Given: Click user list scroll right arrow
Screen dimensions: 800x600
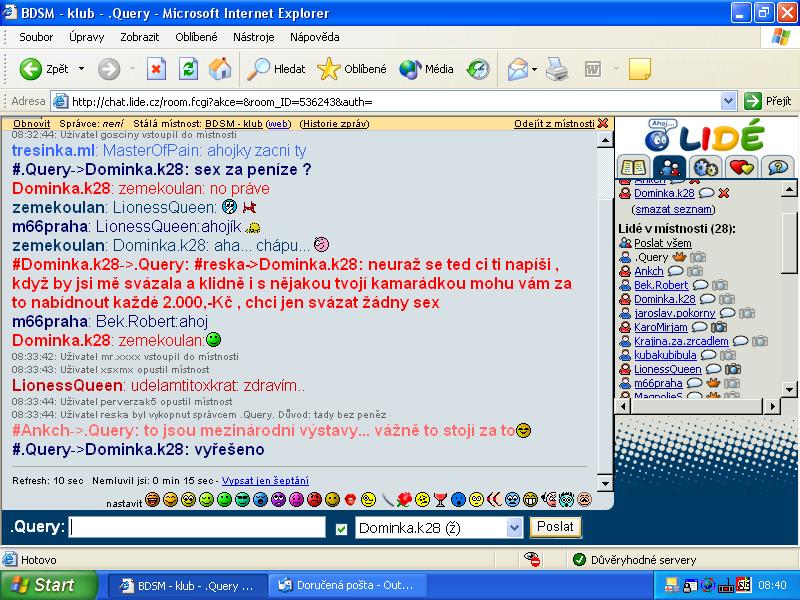Looking at the screenshot, I should (x=773, y=406).
